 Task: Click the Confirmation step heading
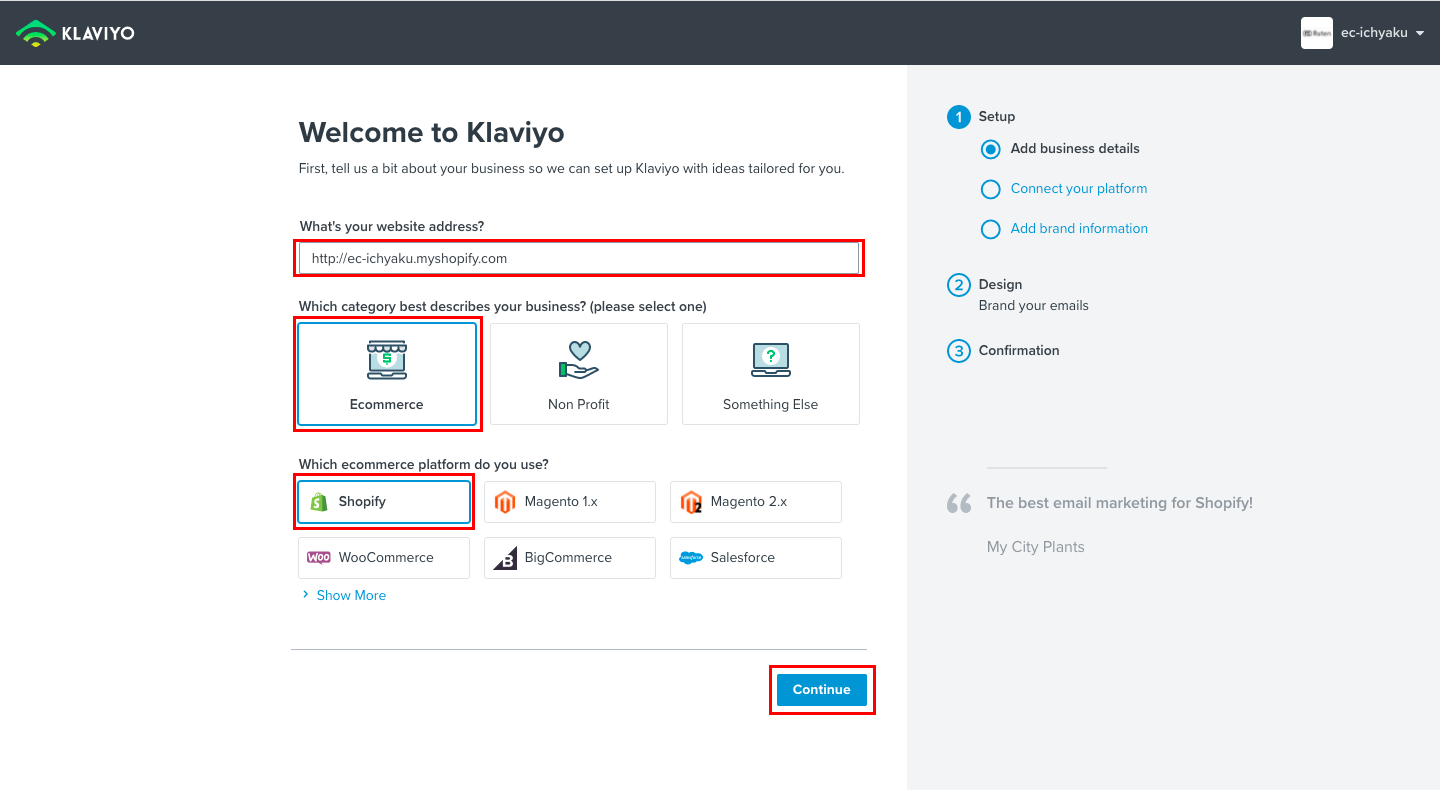[1019, 351]
